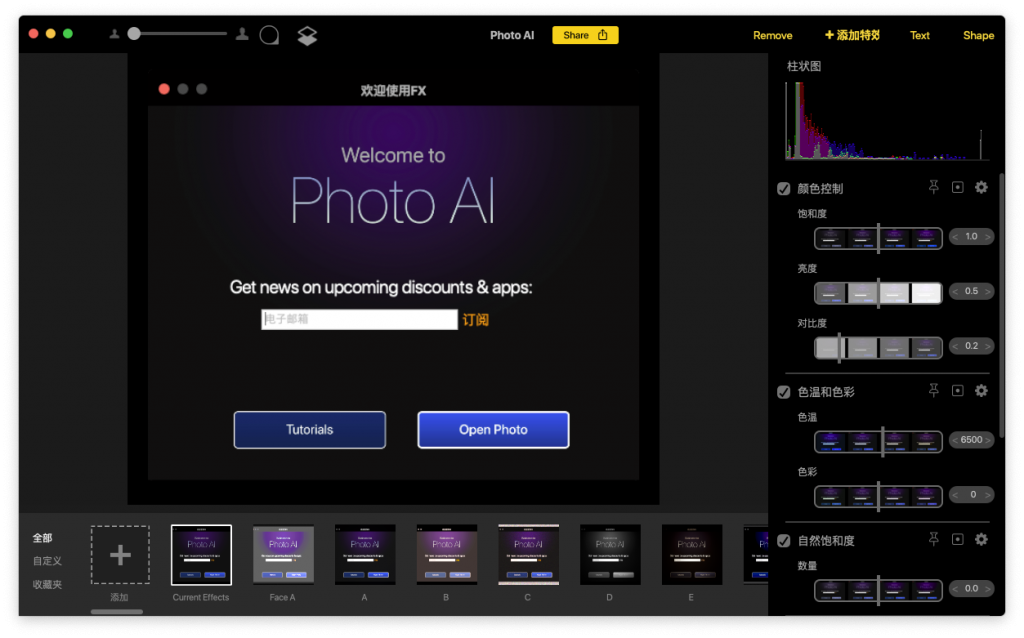
Task: Click the mask icon for 自然饱和度
Action: (x=957, y=539)
